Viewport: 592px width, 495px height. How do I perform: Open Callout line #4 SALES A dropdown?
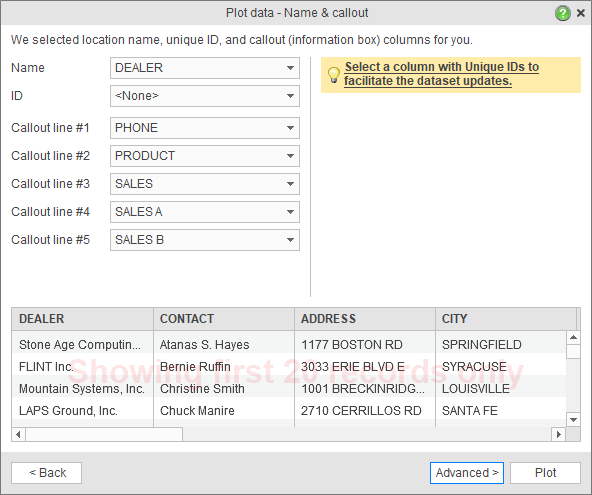coord(205,212)
